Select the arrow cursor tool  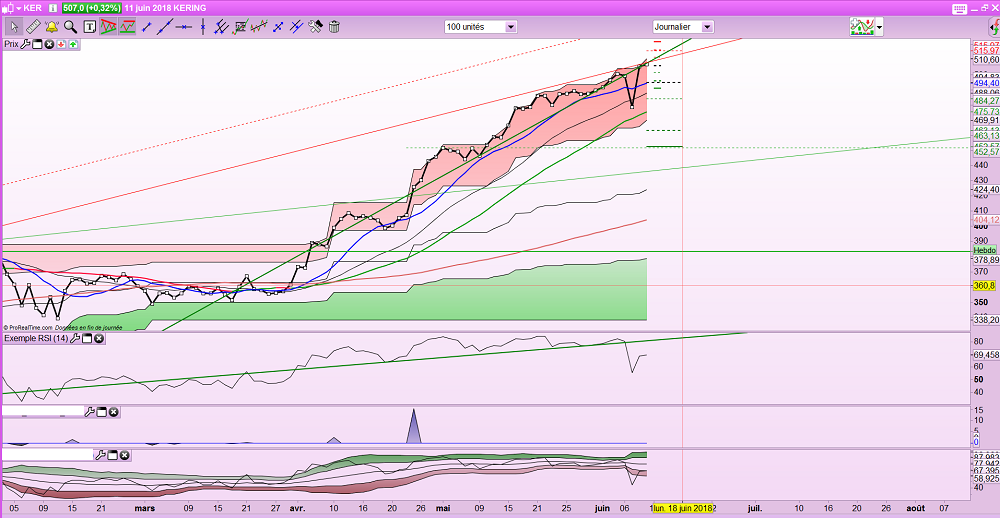14,27
